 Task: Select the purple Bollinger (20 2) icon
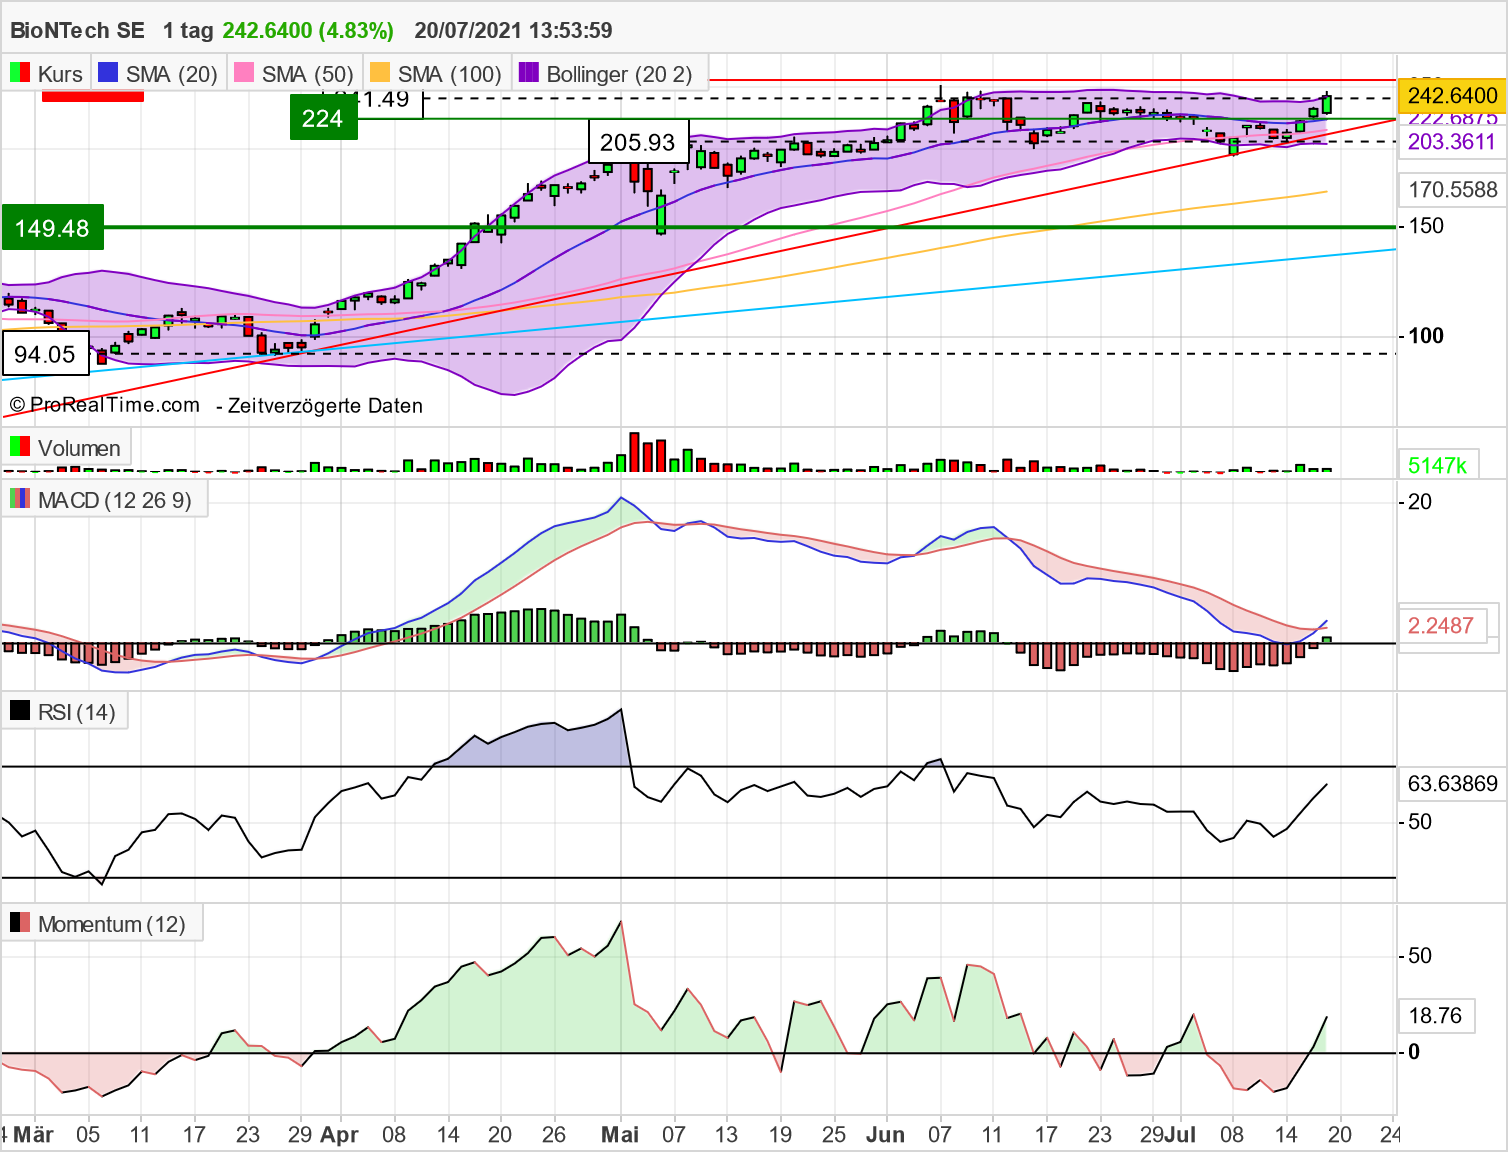click(528, 73)
